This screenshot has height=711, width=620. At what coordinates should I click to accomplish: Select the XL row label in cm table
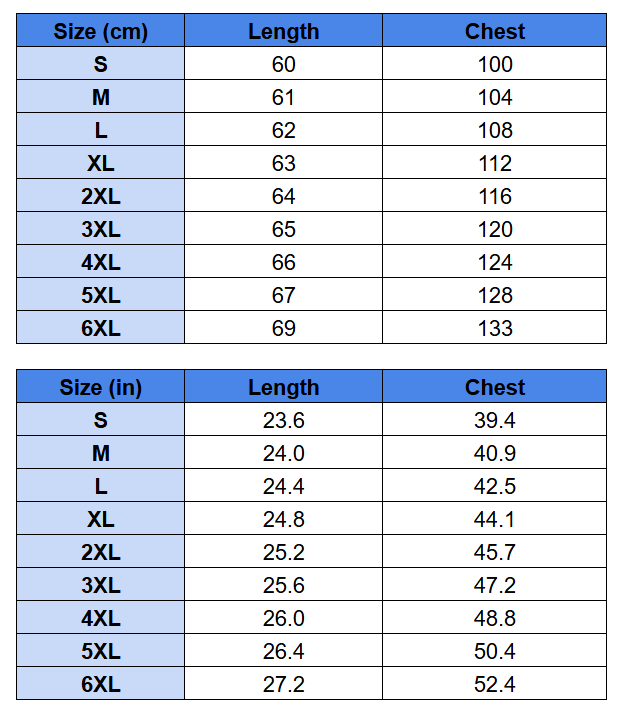100,162
